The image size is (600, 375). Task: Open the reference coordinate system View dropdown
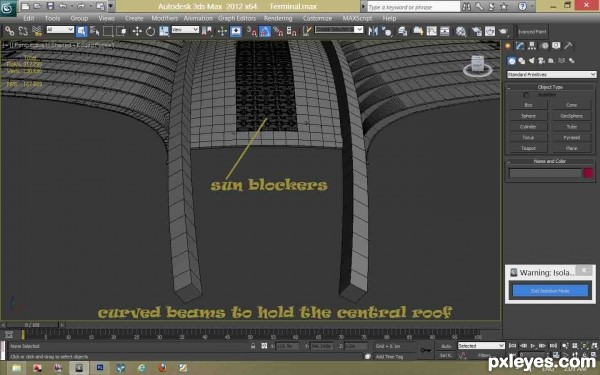pyautogui.click(x=185, y=29)
